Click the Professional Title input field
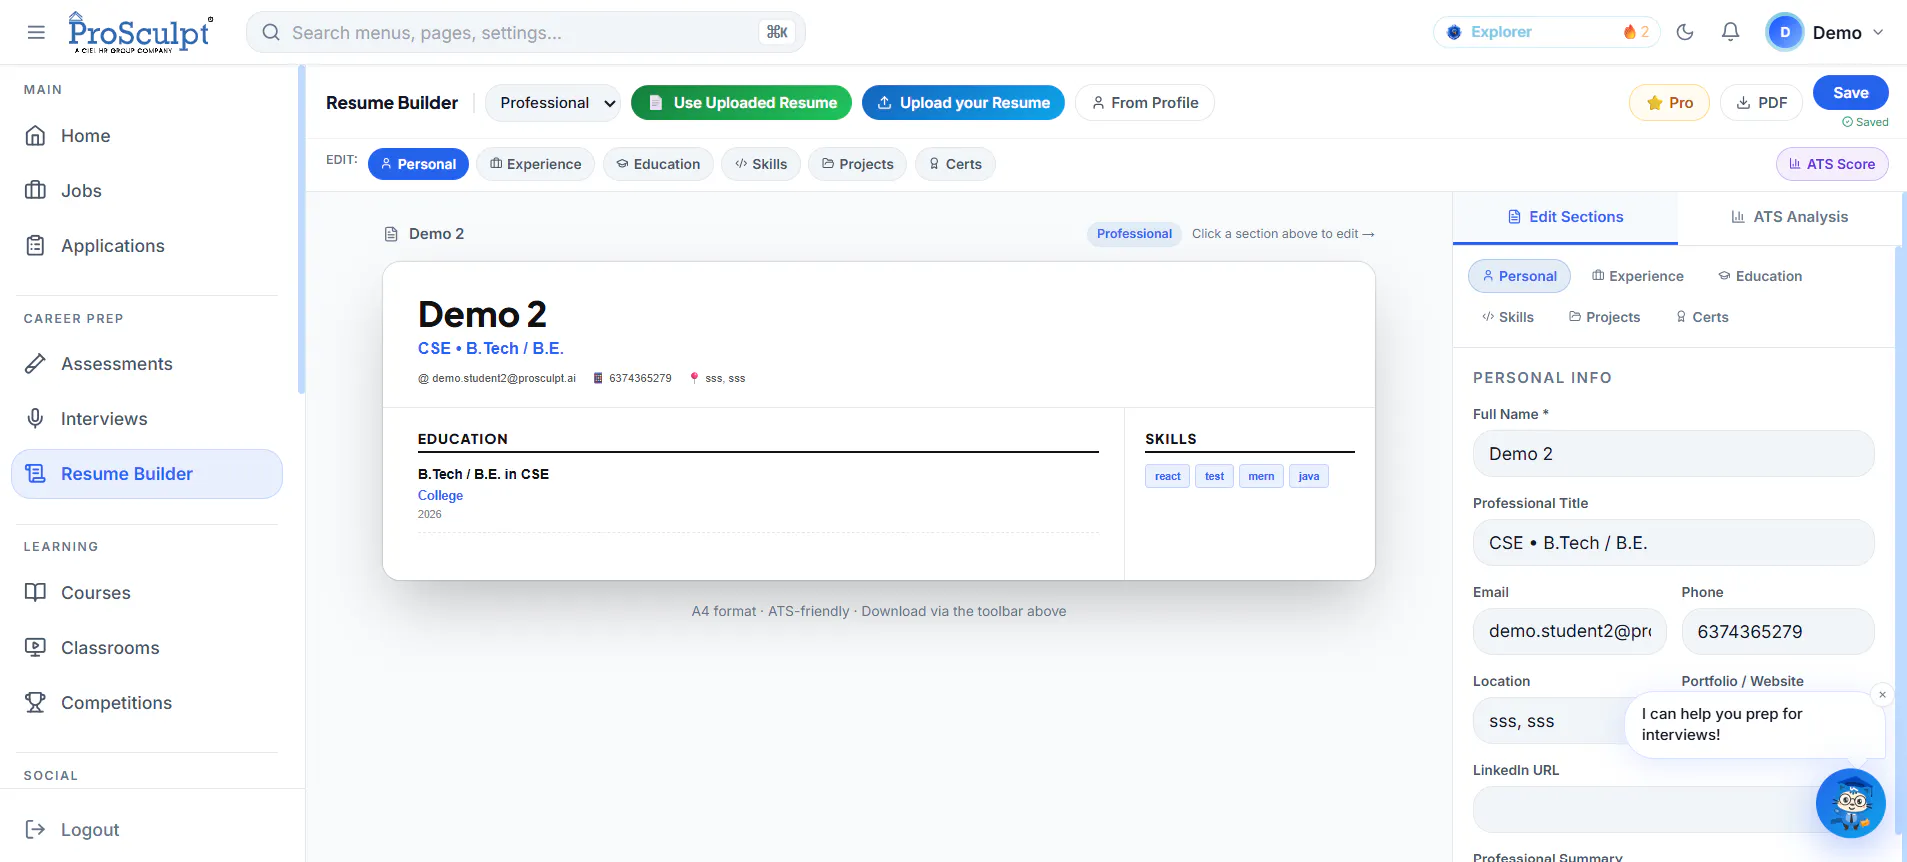1907x862 pixels. pyautogui.click(x=1673, y=543)
